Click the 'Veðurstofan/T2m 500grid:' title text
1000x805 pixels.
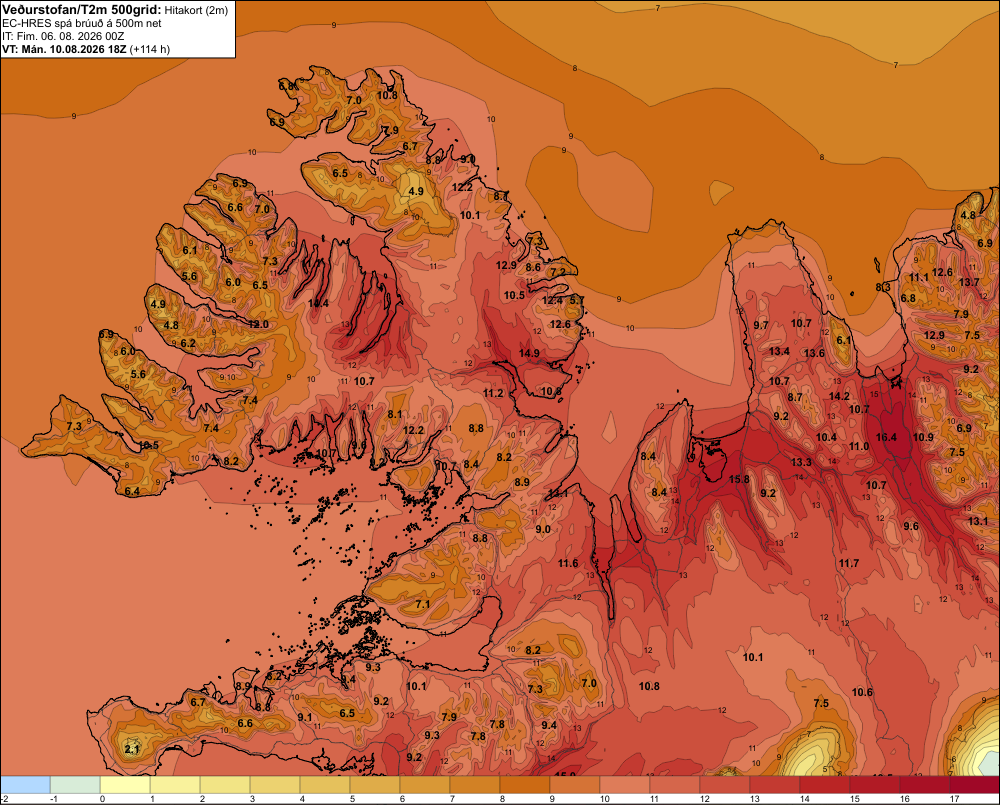pos(82,9)
